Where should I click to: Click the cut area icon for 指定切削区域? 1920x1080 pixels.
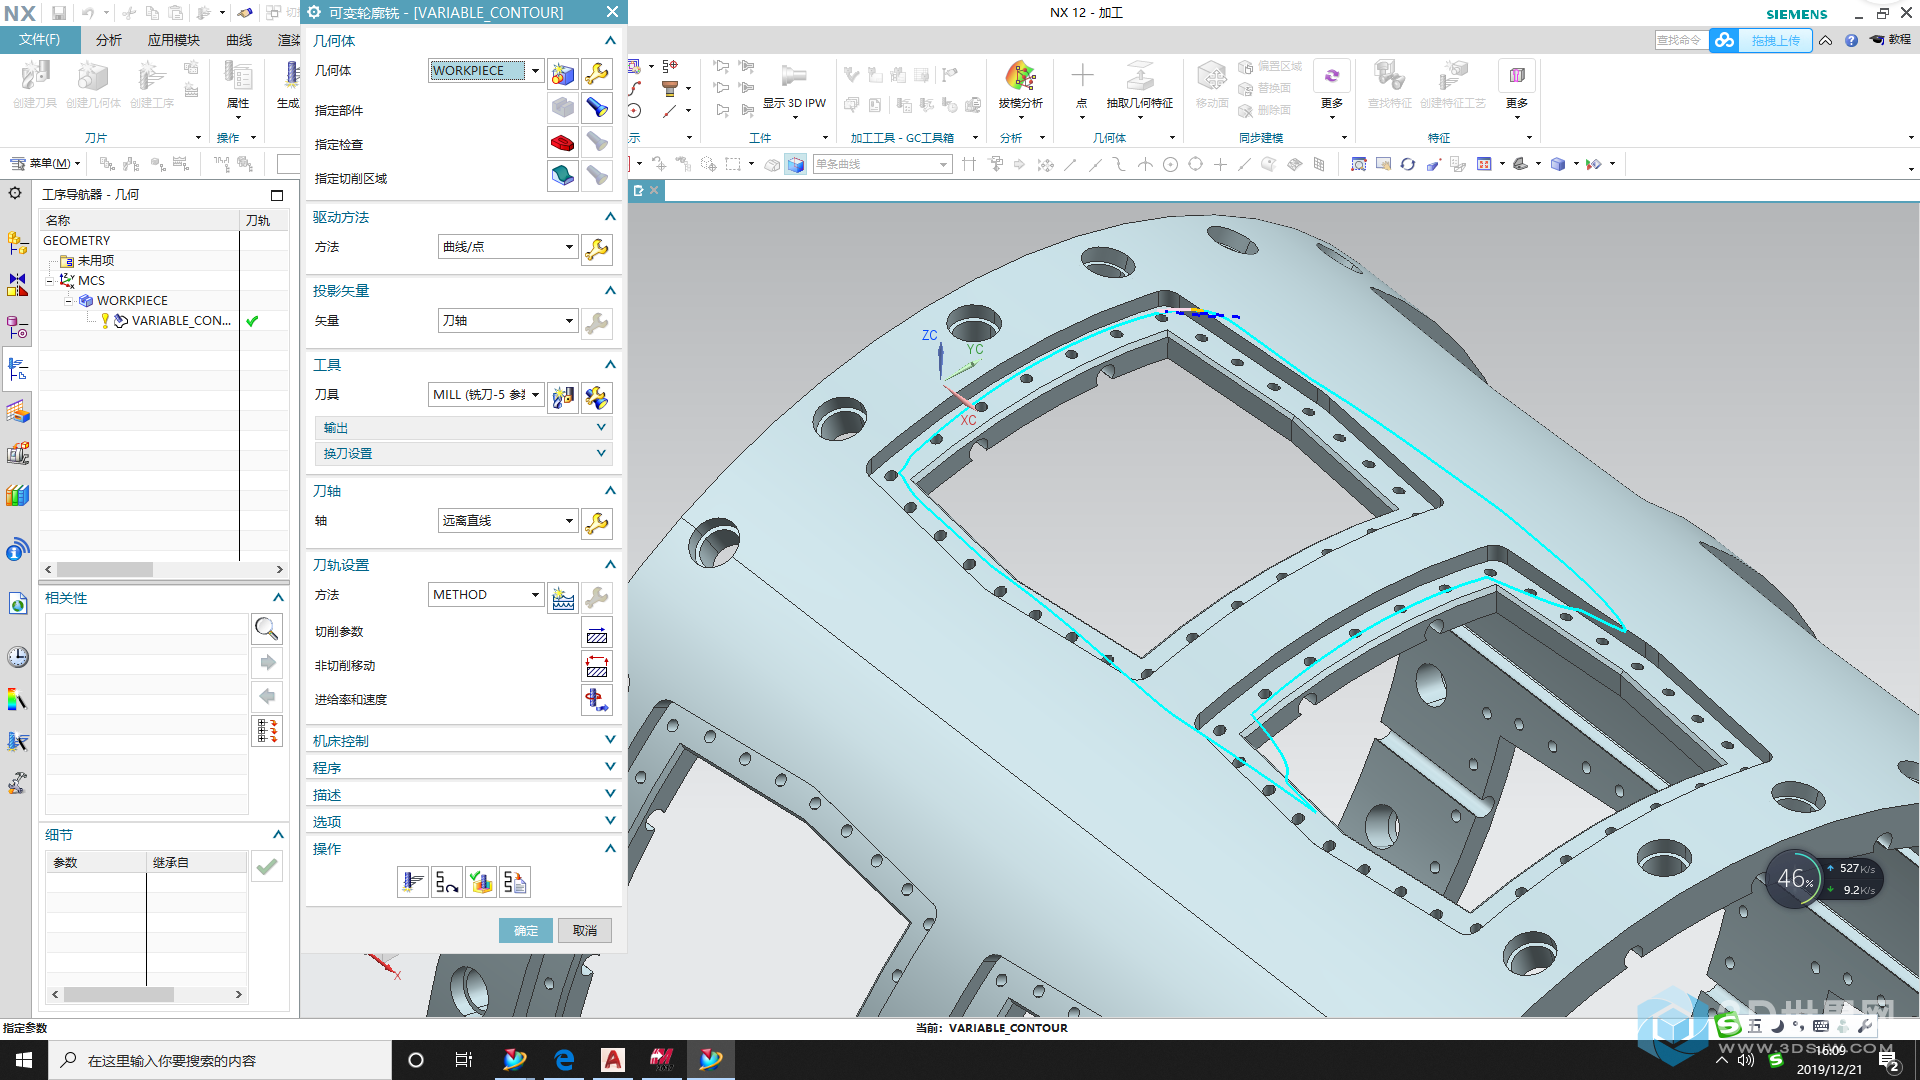pos(563,176)
